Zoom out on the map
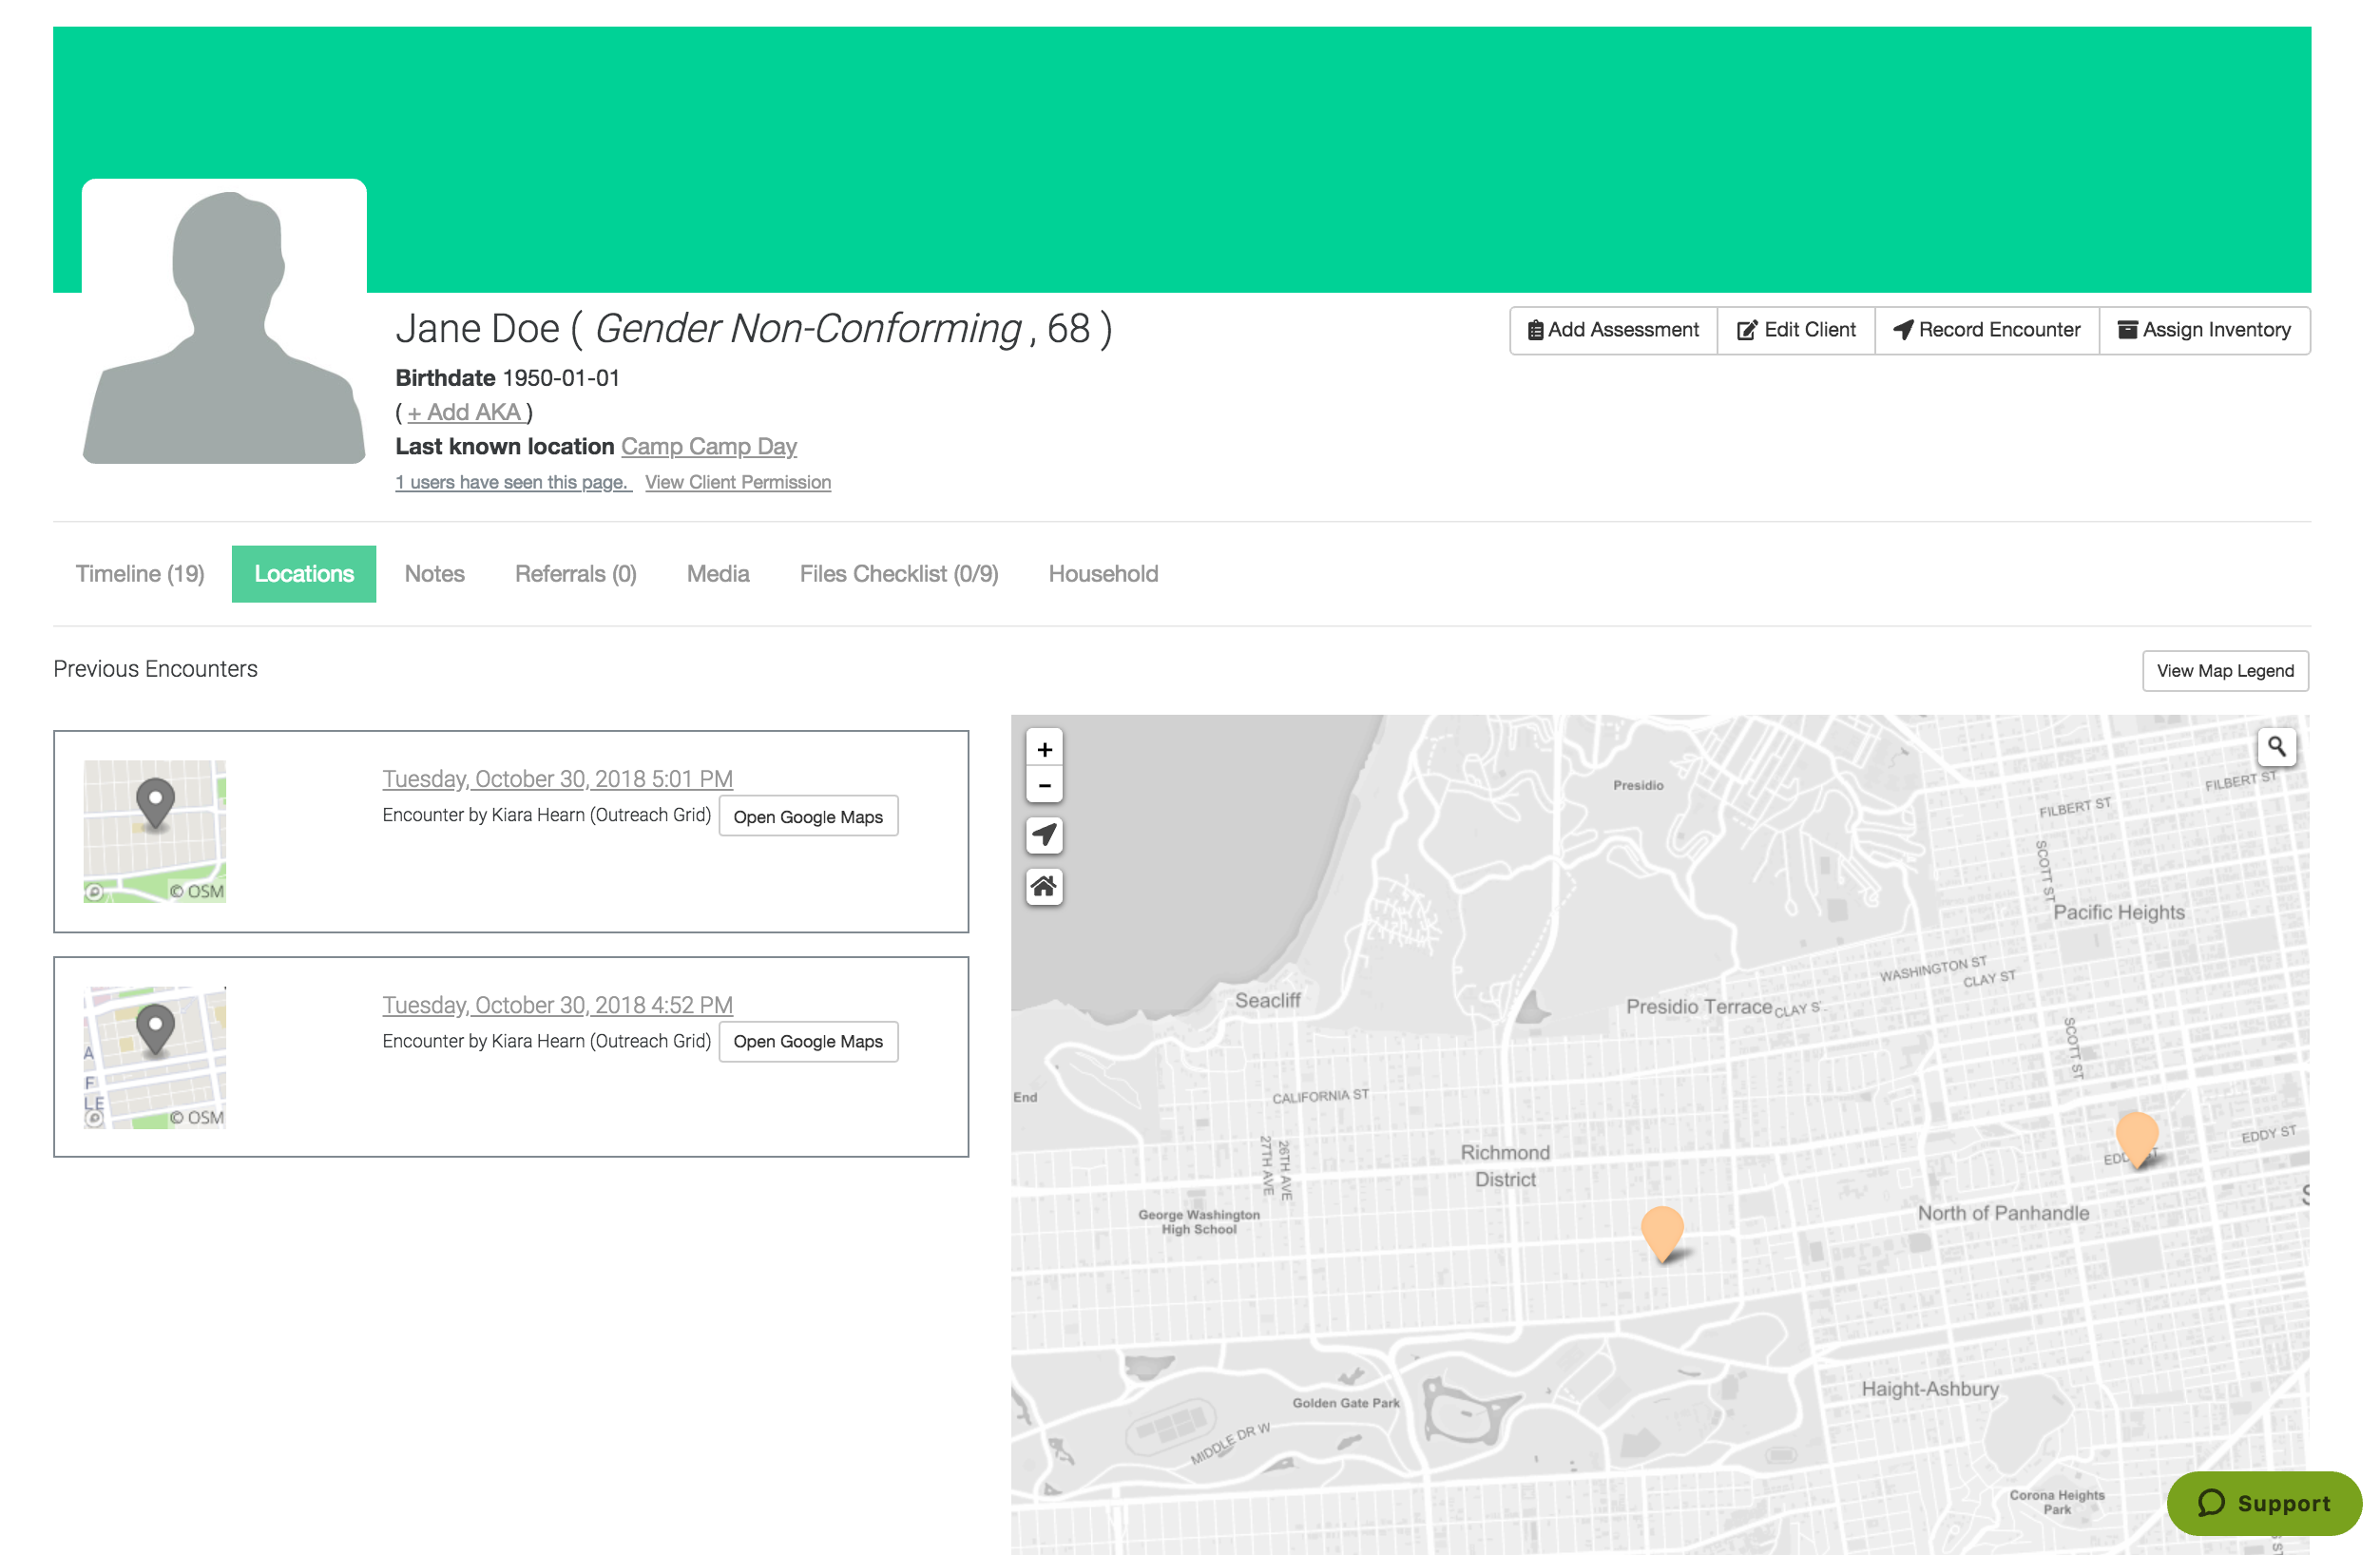 tap(1044, 785)
